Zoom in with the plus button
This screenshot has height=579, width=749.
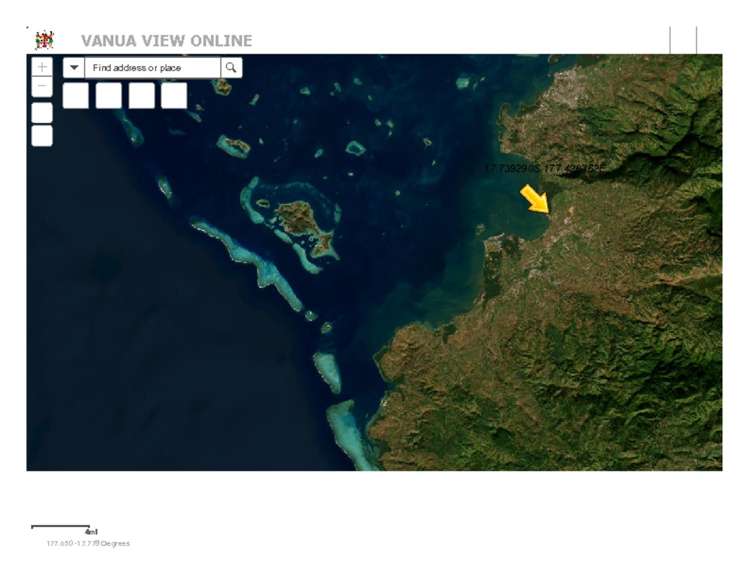(x=42, y=67)
